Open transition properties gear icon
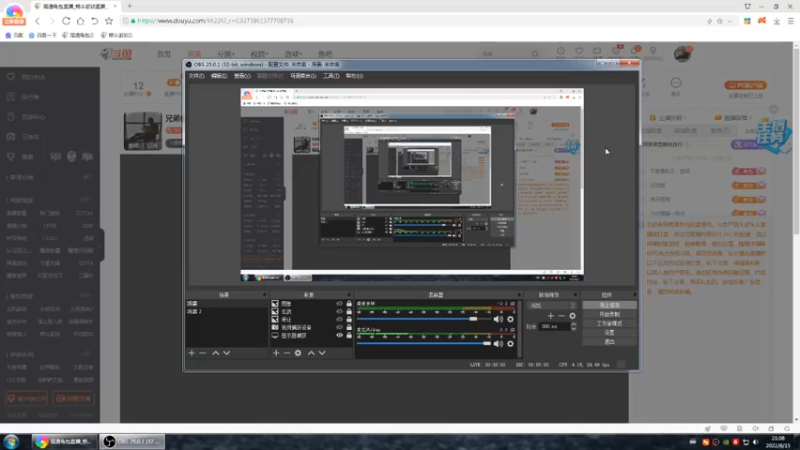Image resolution: width=800 pixels, height=450 pixels. [572, 316]
